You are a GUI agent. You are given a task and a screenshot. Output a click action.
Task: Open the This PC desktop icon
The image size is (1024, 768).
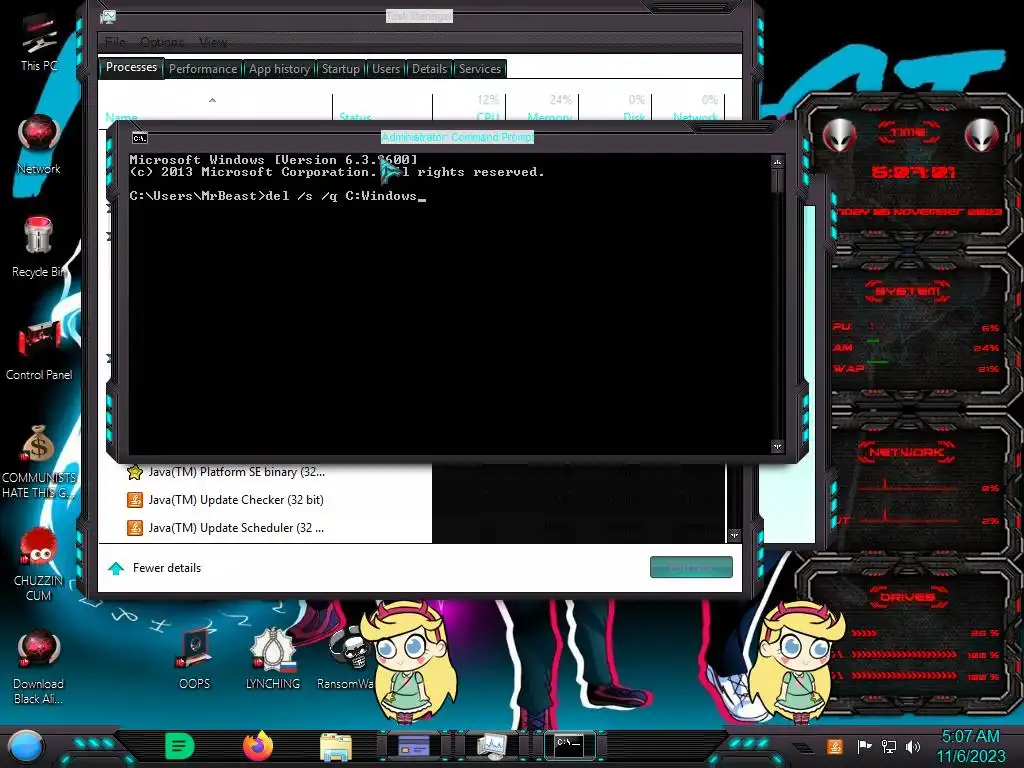pyautogui.click(x=39, y=43)
